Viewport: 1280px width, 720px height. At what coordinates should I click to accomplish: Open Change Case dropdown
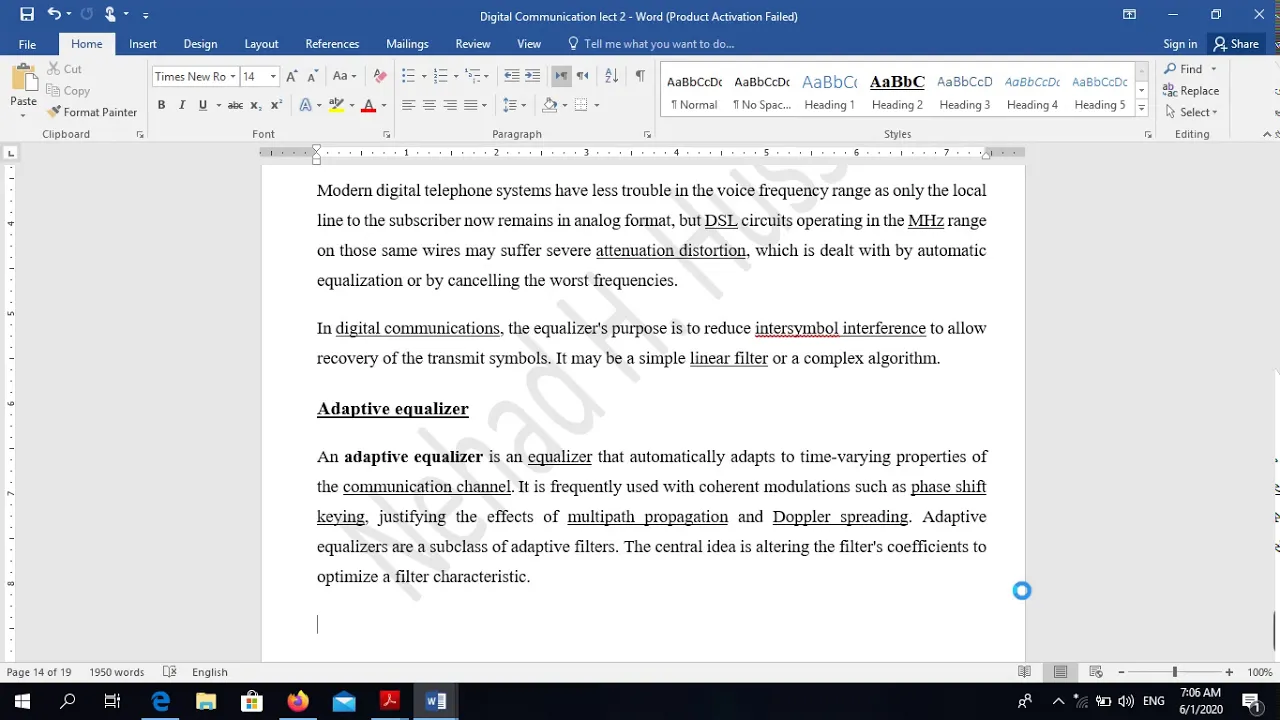[345, 76]
